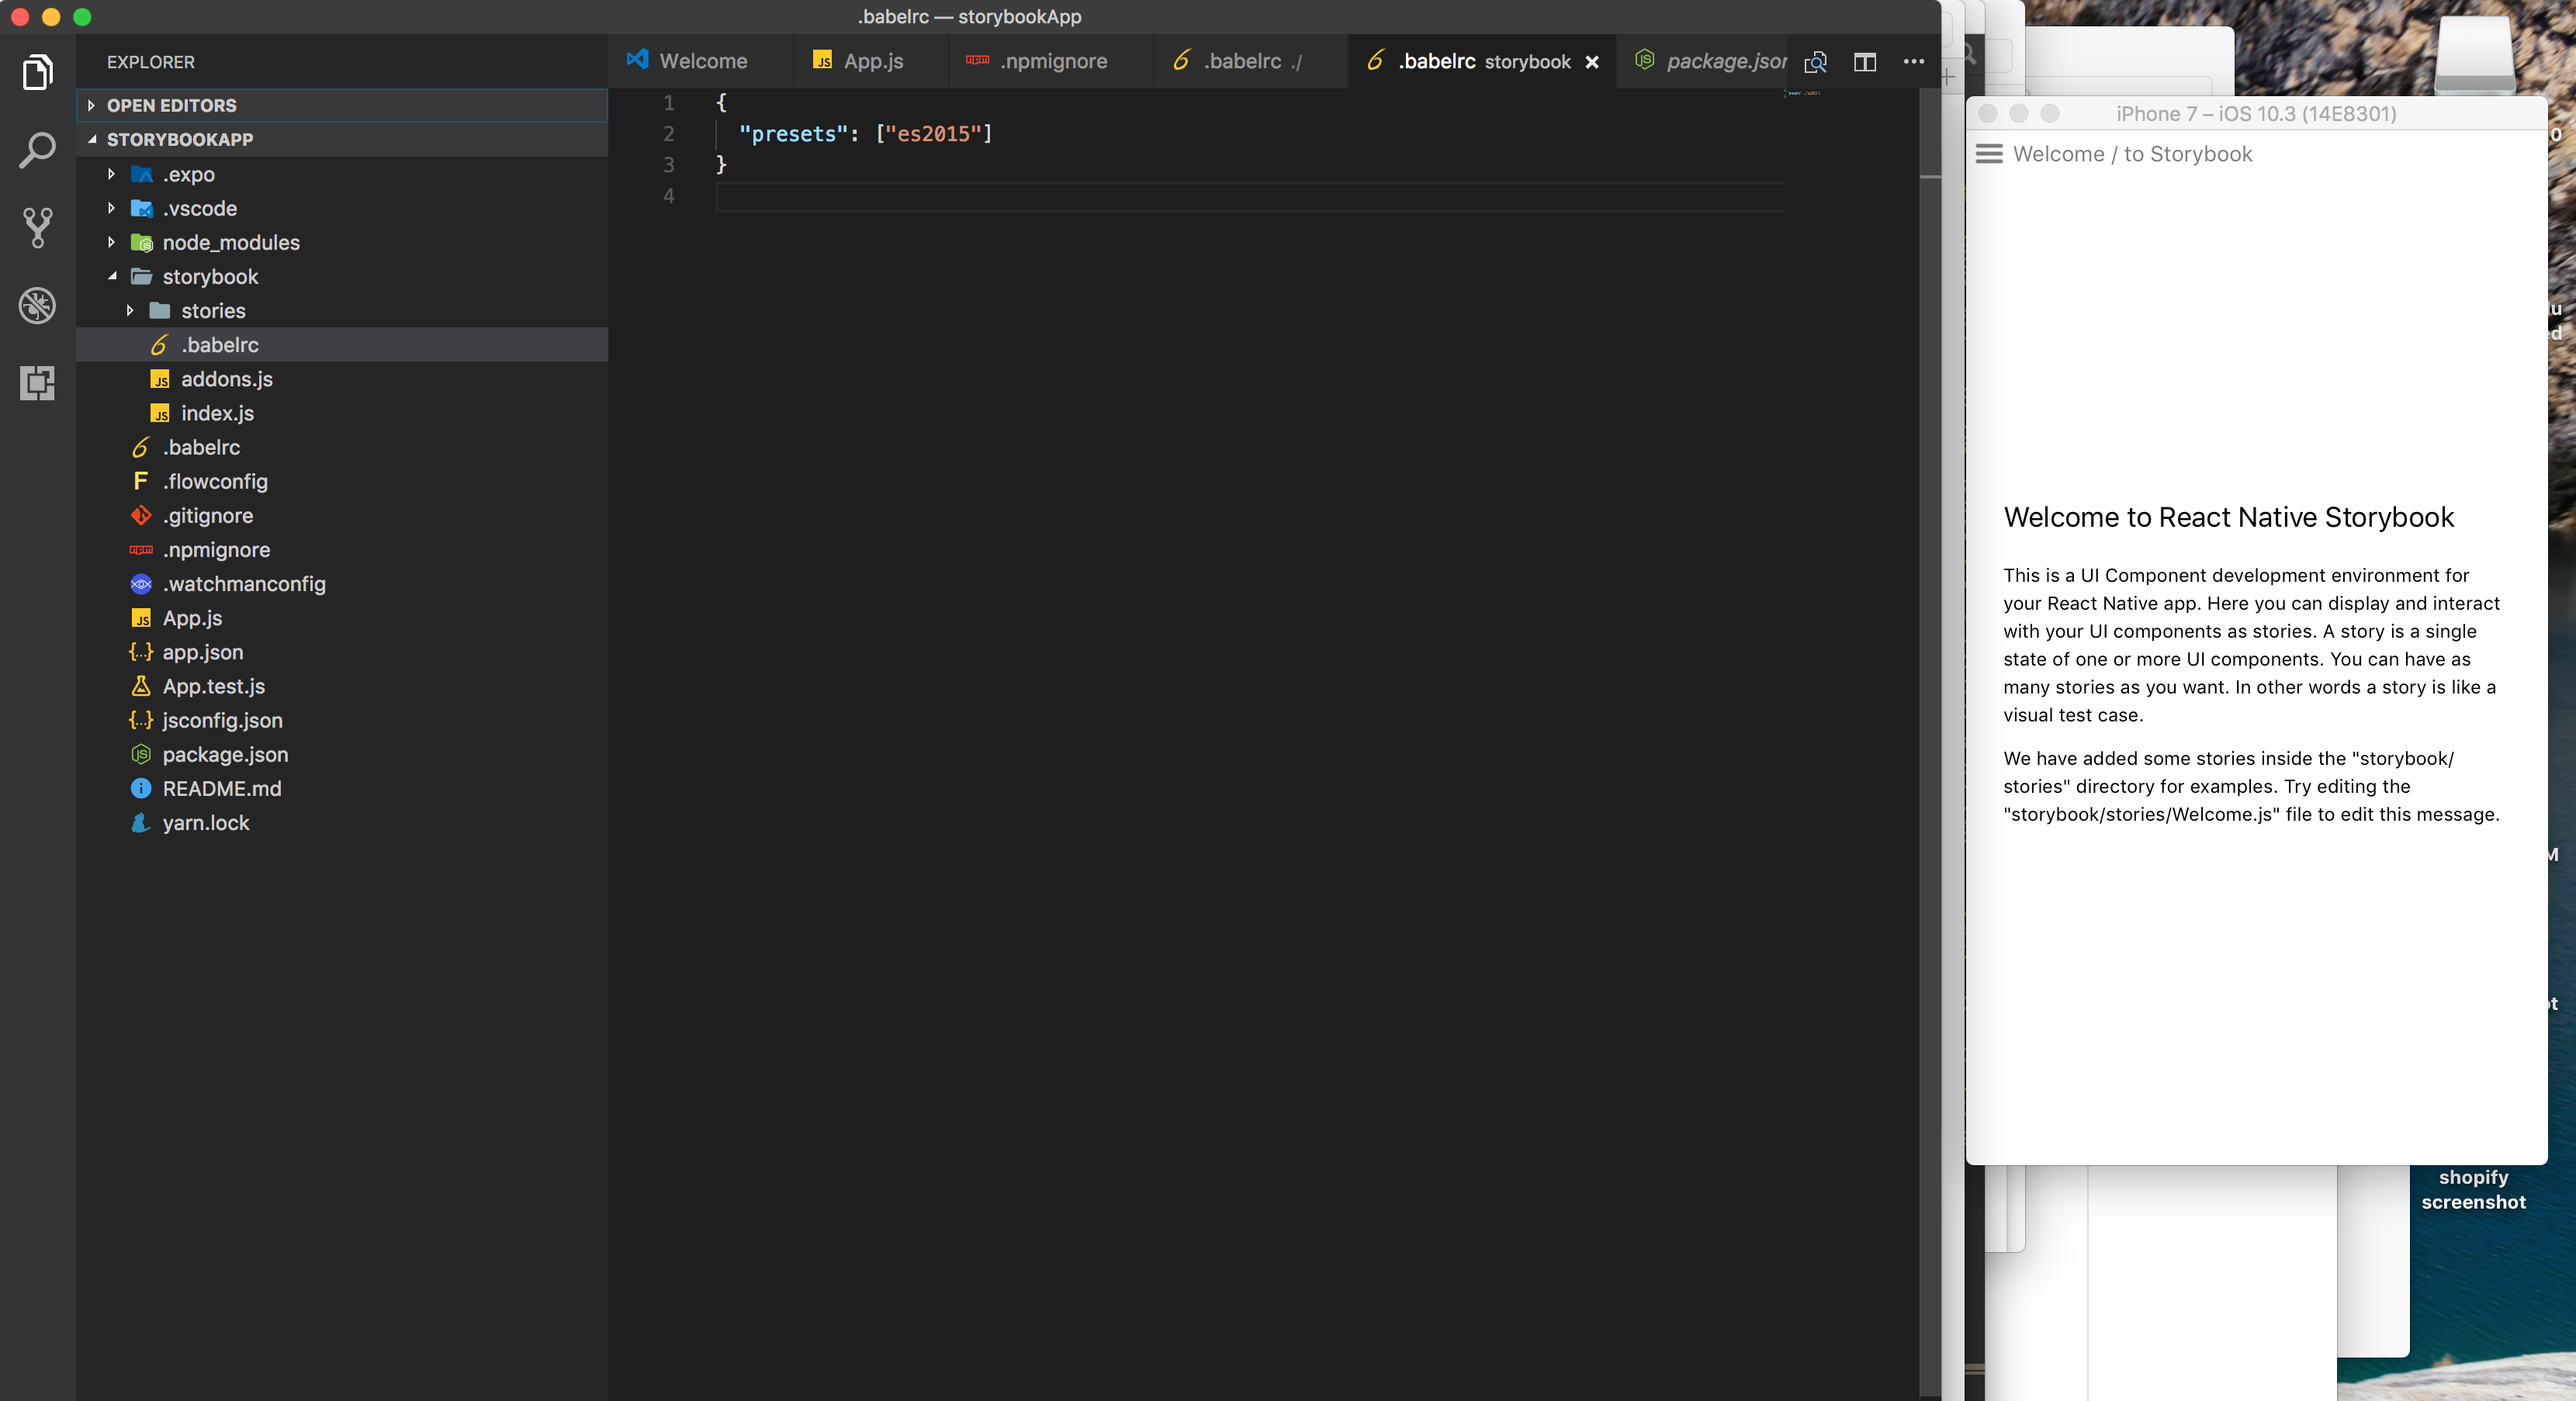Open the Extensions view icon

click(37, 383)
